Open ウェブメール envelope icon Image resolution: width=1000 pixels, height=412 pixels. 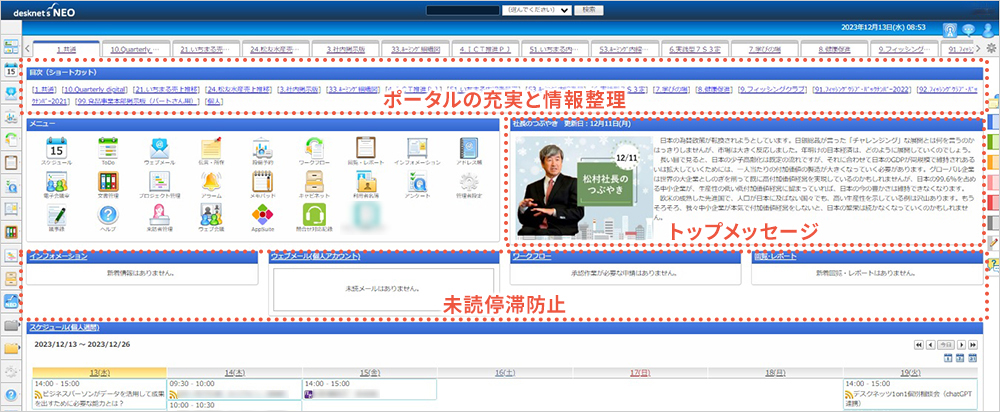[159, 148]
